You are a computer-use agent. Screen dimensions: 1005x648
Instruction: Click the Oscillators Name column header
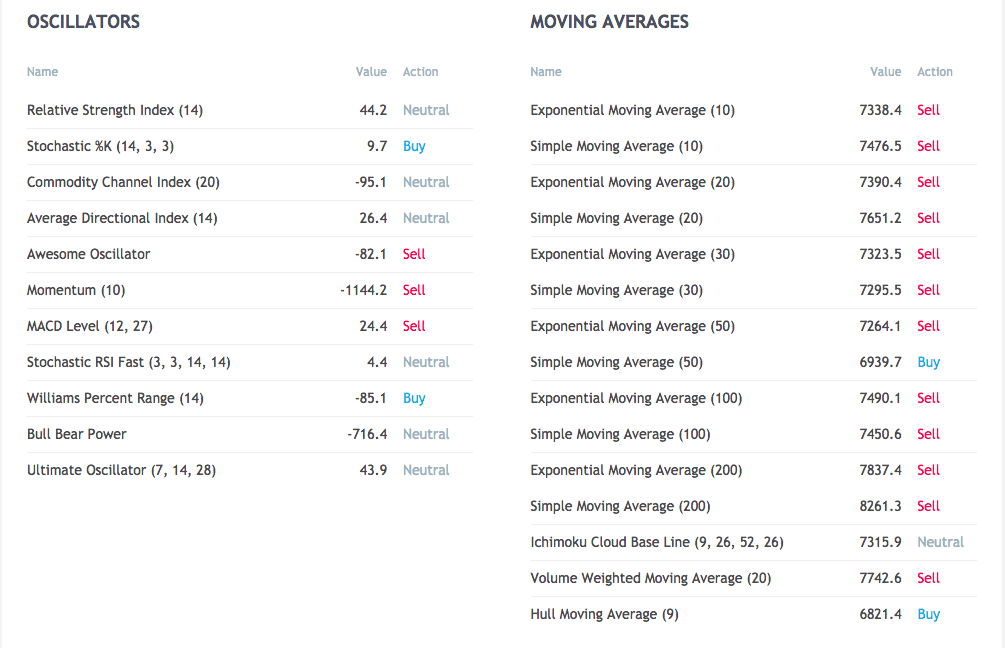(42, 72)
